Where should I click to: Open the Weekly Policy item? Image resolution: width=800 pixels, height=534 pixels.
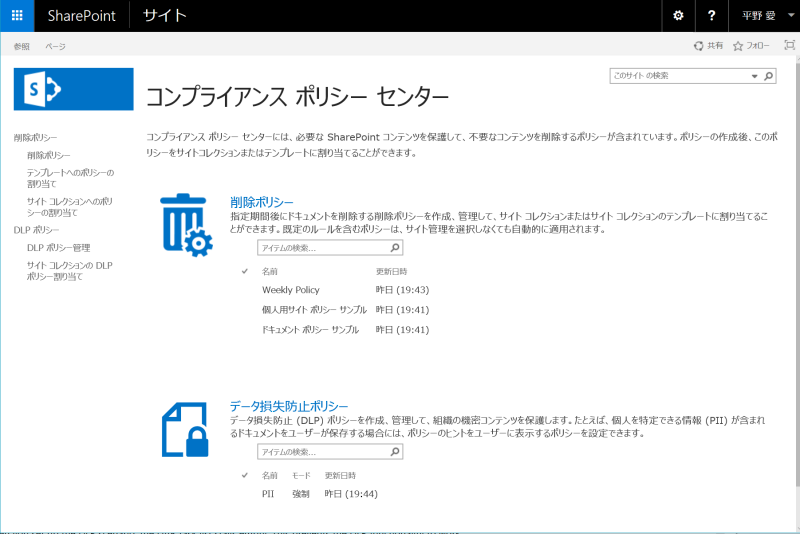(291, 290)
